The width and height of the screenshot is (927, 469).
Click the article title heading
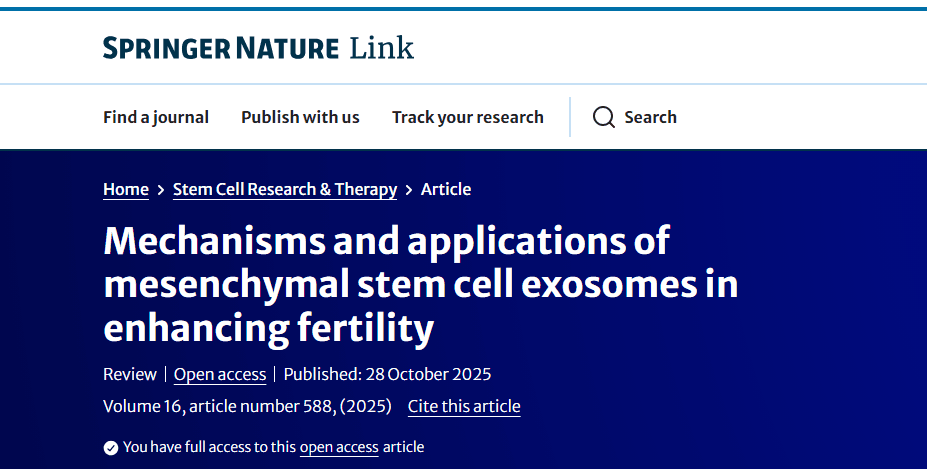click(x=420, y=285)
